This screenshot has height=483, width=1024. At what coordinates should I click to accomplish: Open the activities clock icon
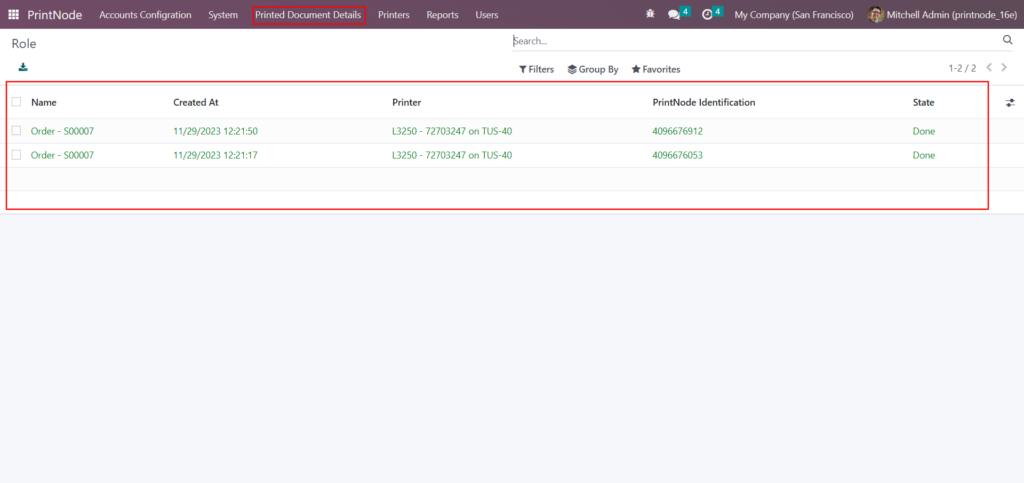707,14
